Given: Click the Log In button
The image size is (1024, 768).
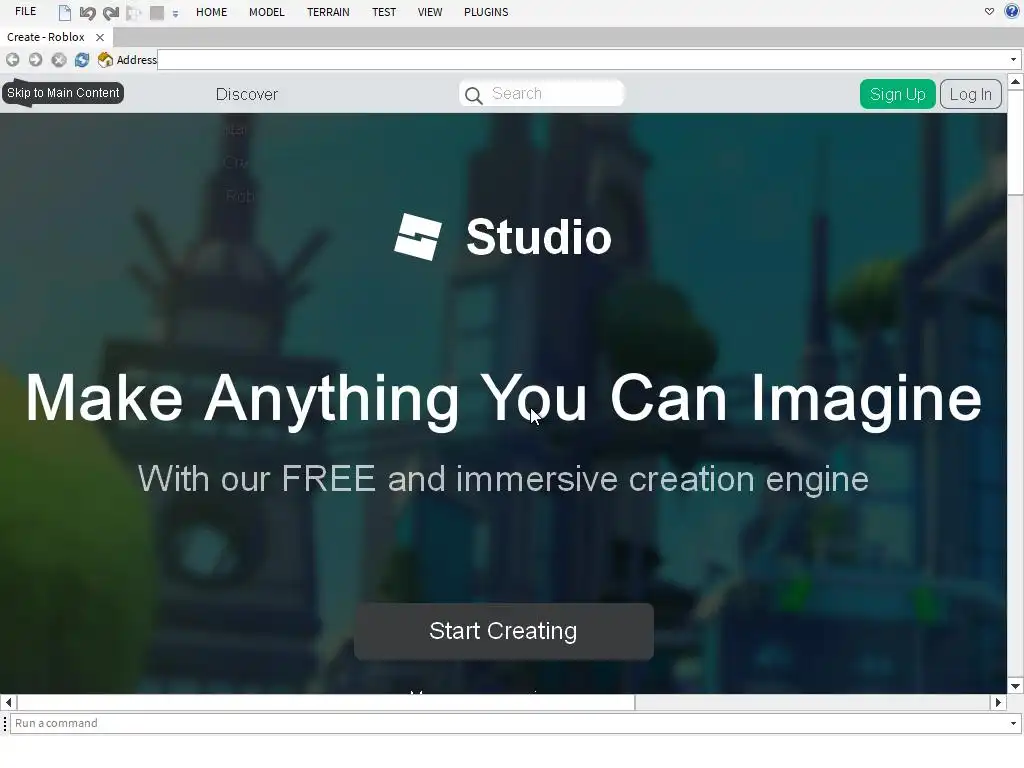Looking at the screenshot, I should click(970, 94).
